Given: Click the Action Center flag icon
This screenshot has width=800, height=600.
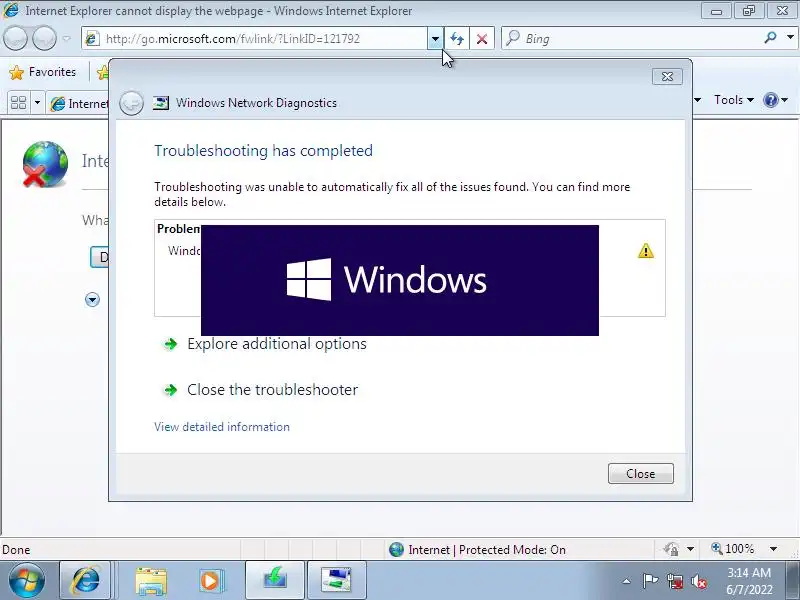Looking at the screenshot, I should click(x=650, y=581).
